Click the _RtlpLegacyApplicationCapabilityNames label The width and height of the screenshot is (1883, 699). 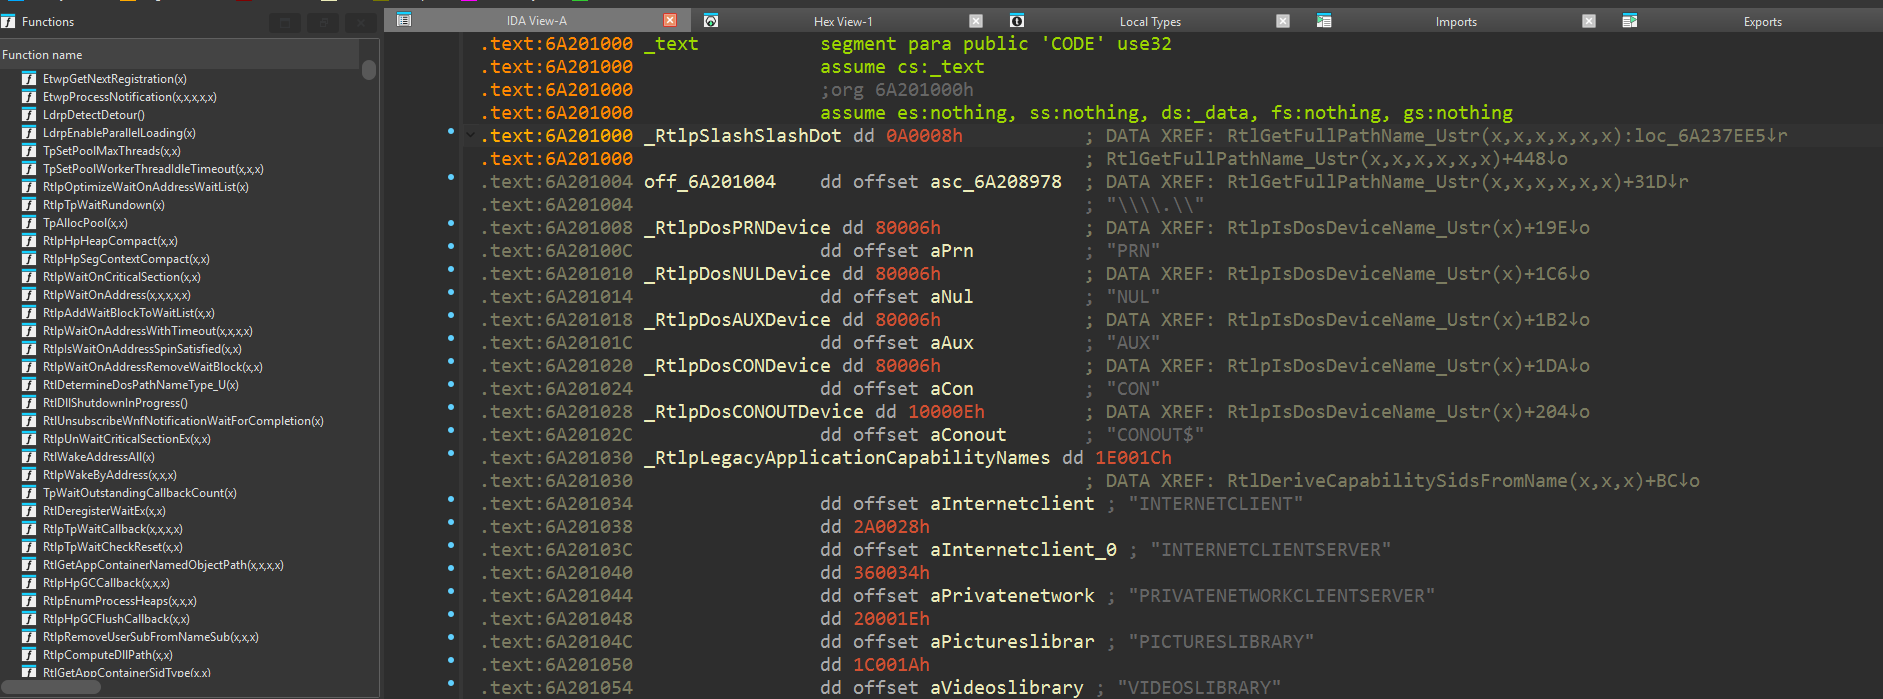coord(847,458)
